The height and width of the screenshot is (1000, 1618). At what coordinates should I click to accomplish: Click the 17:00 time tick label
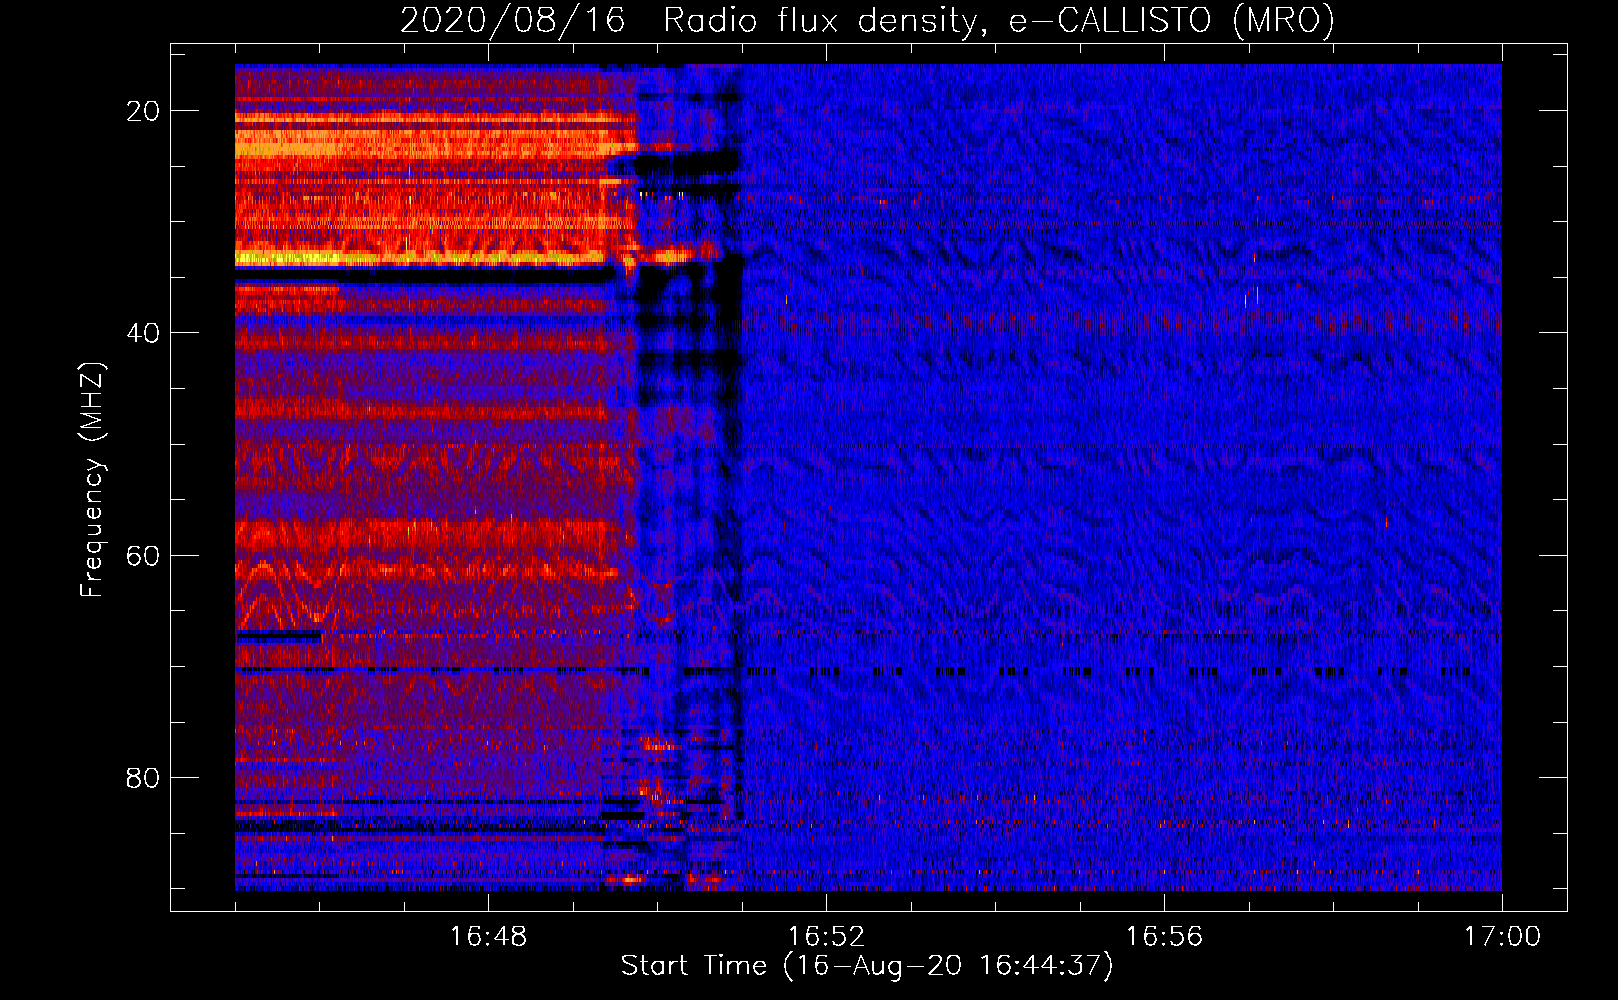[x=1502, y=937]
